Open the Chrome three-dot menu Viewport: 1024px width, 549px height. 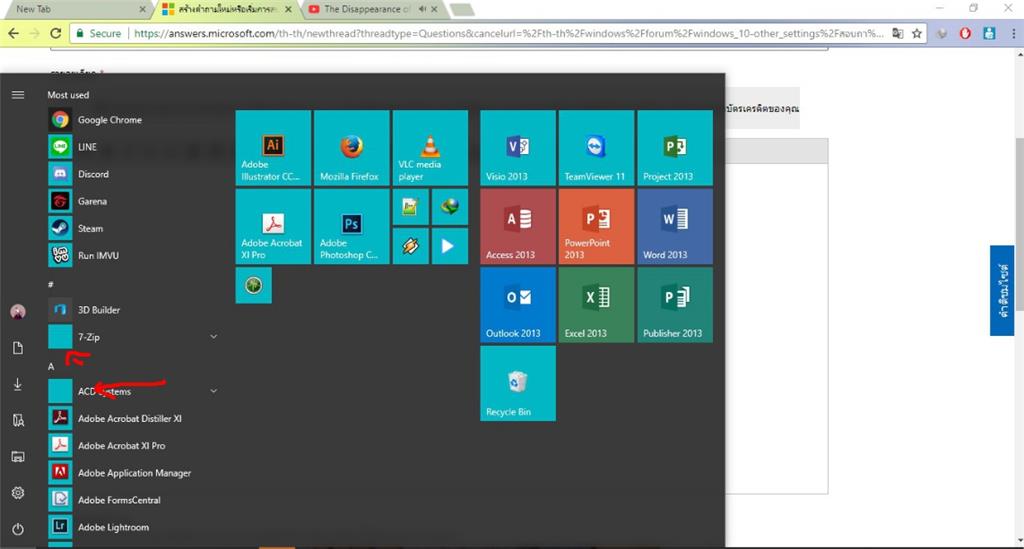[1014, 33]
